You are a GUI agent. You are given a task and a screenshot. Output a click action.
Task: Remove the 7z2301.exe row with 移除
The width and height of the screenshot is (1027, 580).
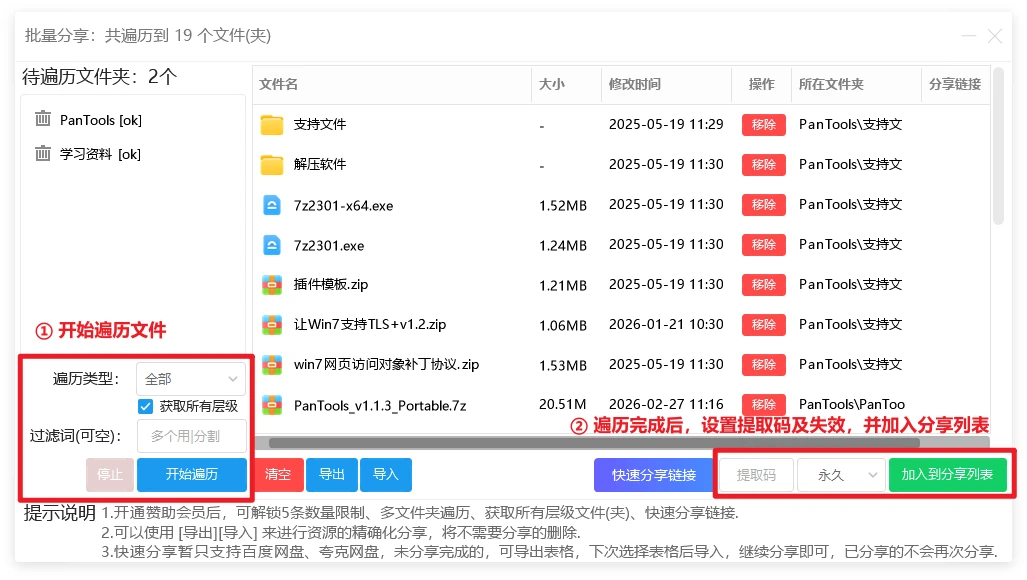763,245
